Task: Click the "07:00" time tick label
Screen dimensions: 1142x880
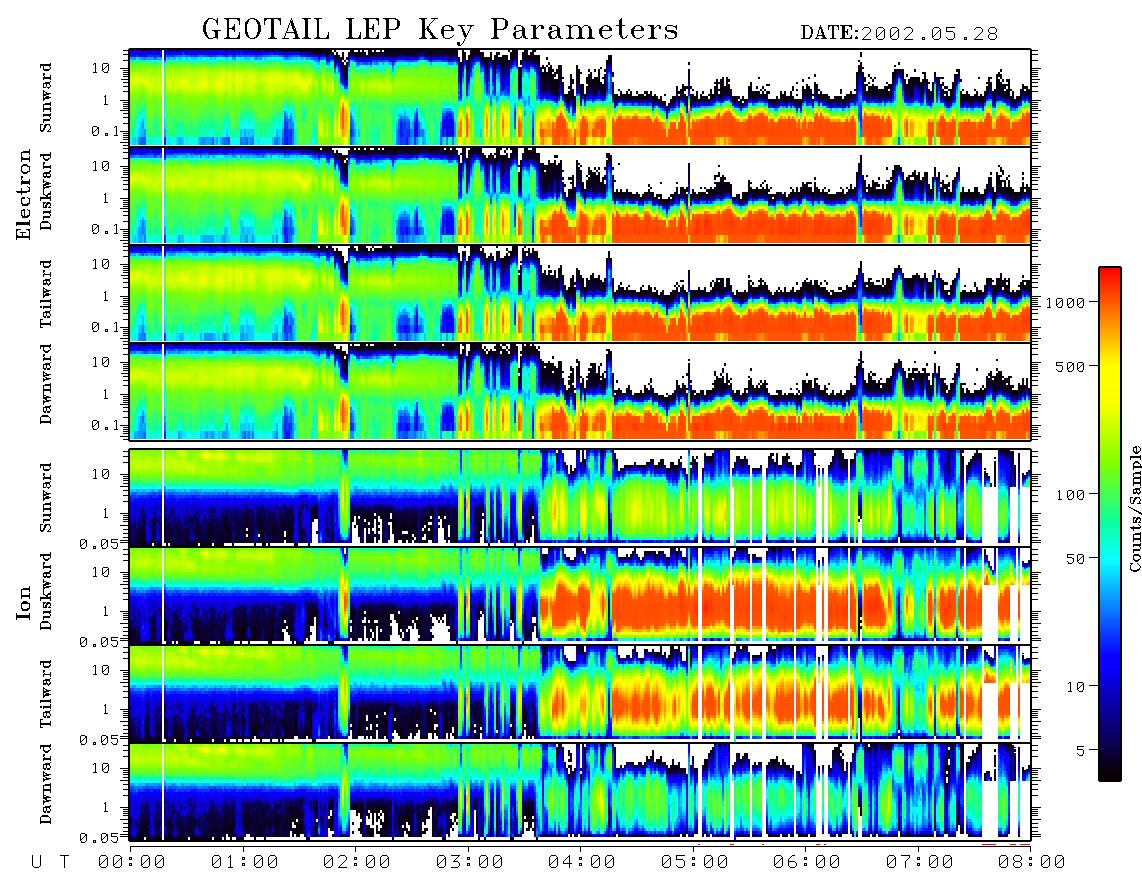Action: point(920,863)
